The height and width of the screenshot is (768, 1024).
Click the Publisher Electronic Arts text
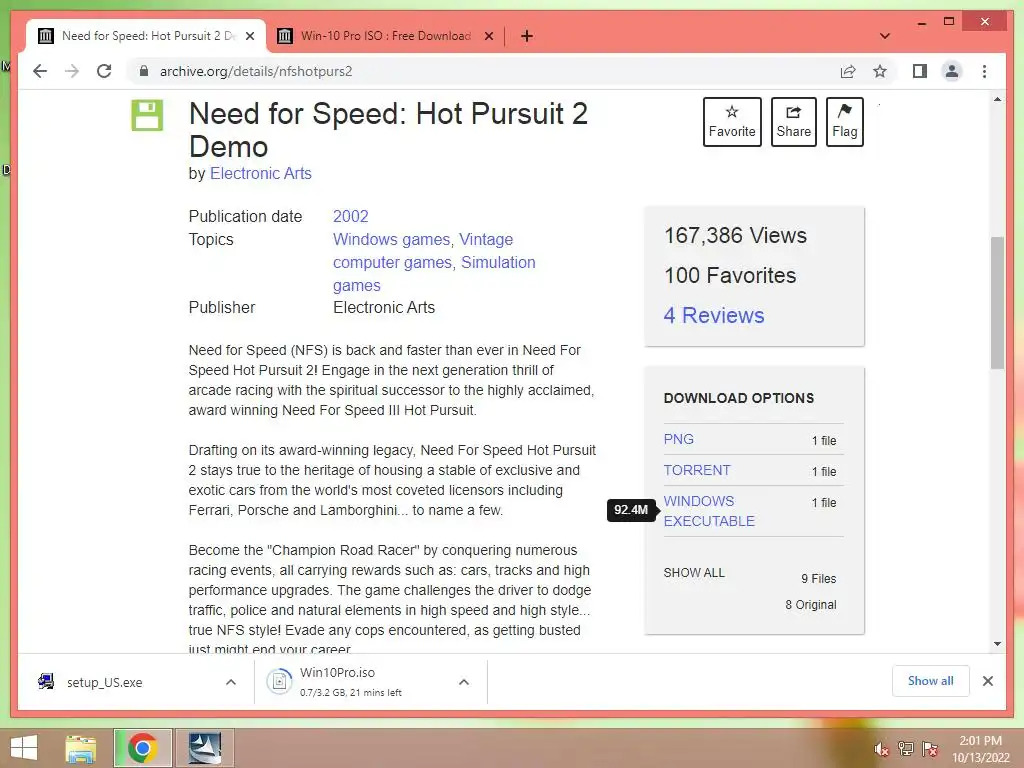point(384,308)
